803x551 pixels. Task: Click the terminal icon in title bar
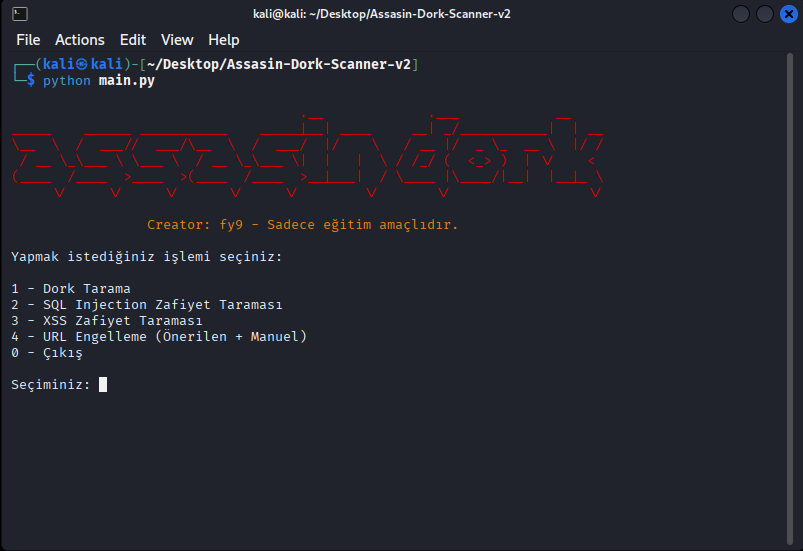click(20, 14)
